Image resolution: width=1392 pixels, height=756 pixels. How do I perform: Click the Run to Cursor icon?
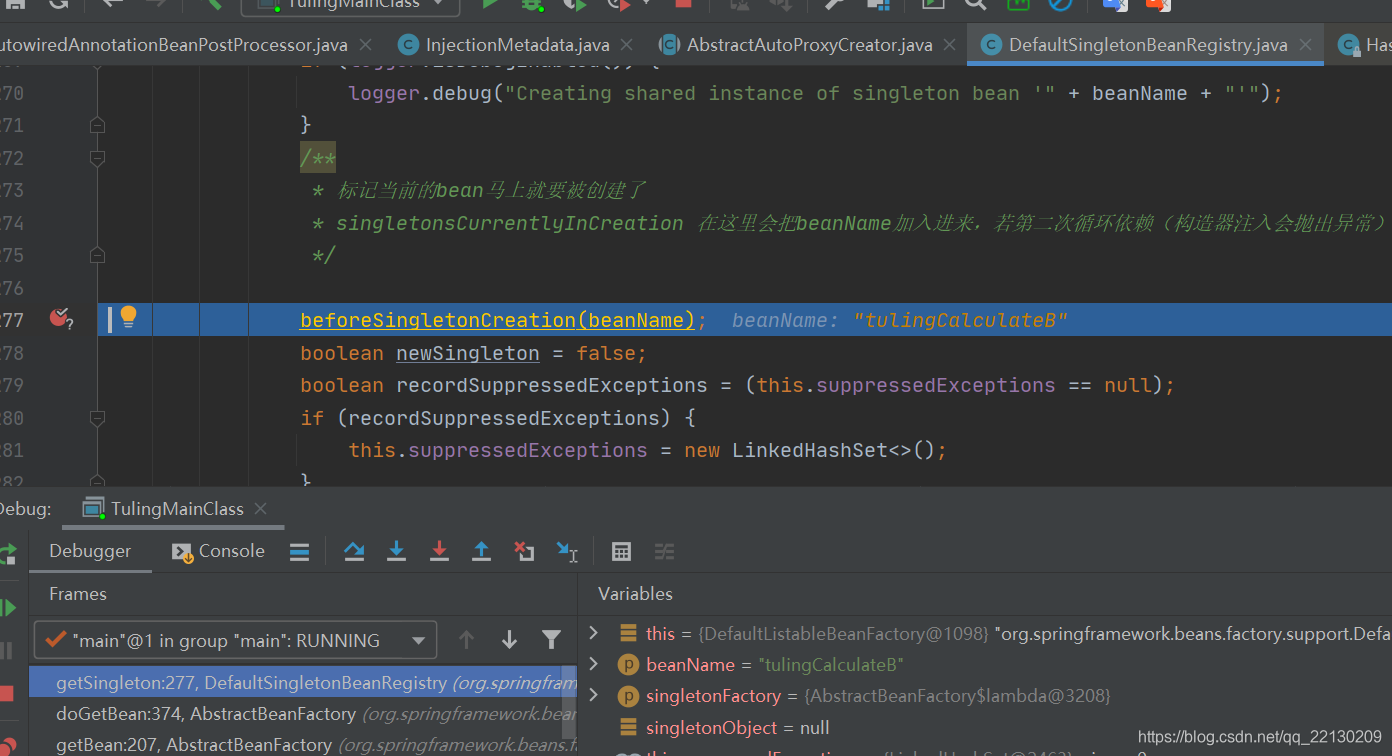567,552
